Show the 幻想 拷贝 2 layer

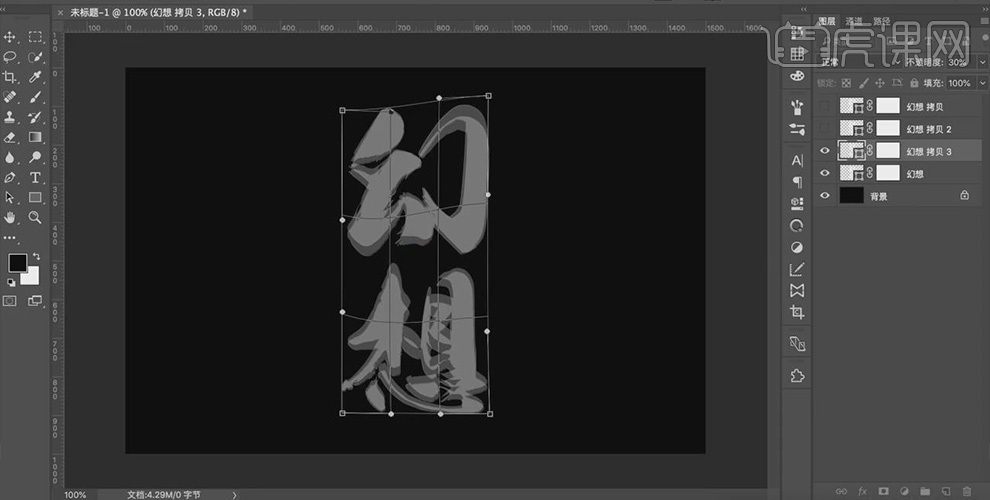(825, 128)
